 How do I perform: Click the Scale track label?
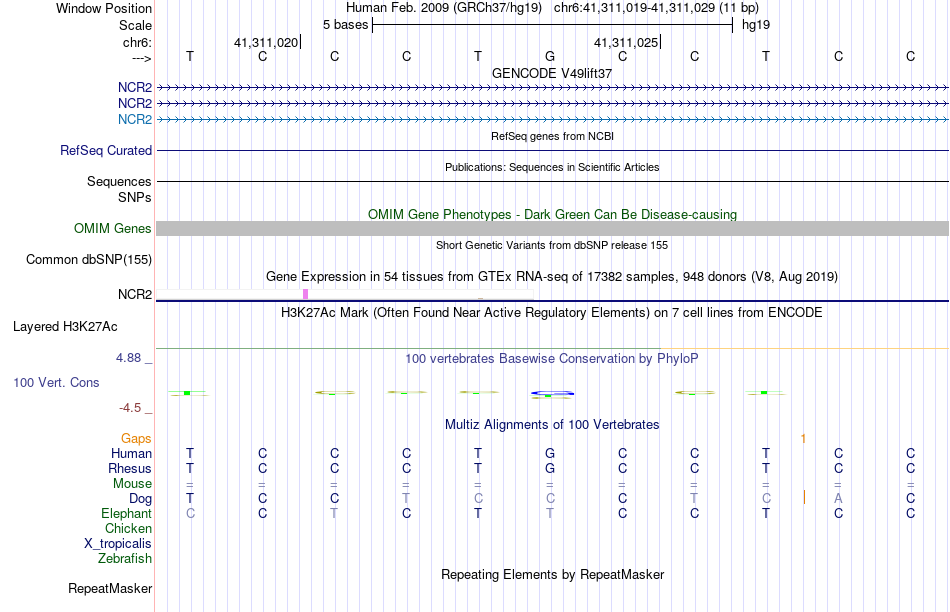click(135, 25)
